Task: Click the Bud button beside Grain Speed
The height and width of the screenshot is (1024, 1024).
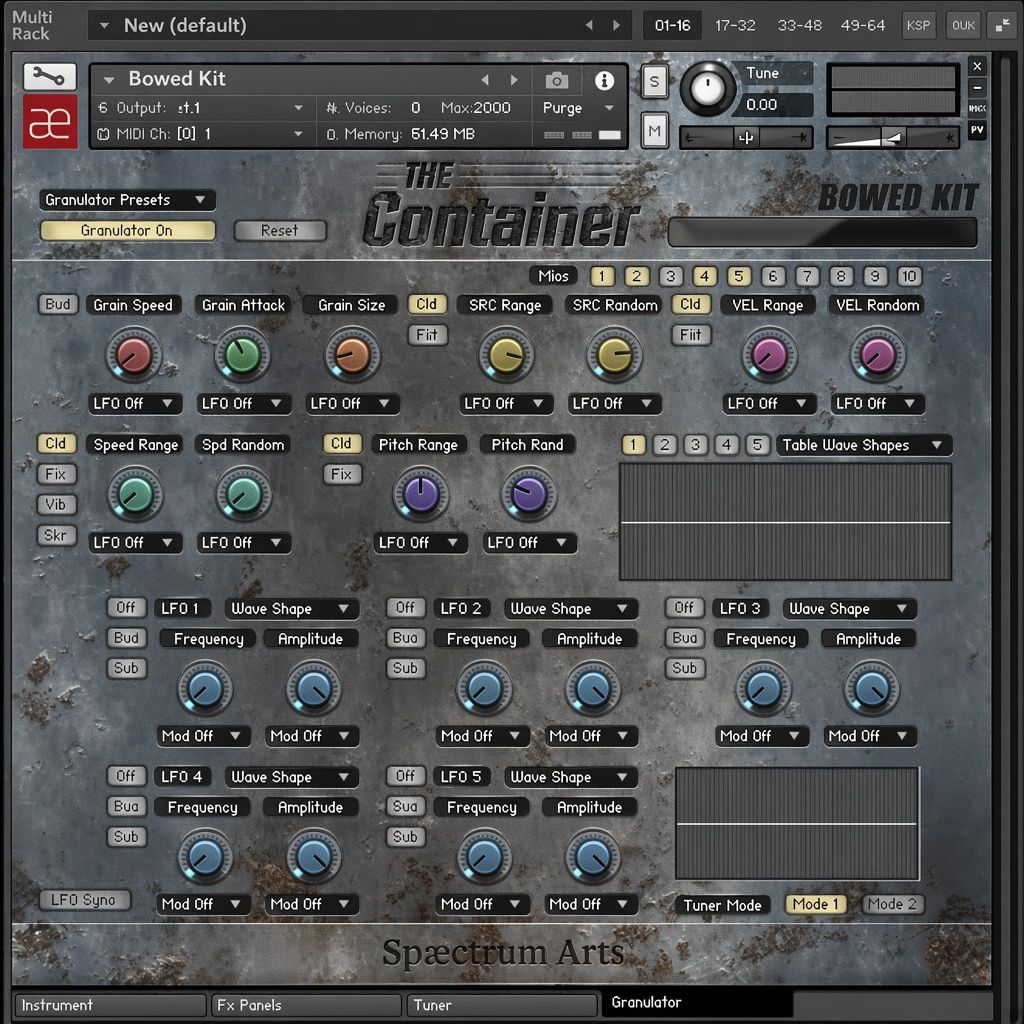Action: click(x=57, y=304)
